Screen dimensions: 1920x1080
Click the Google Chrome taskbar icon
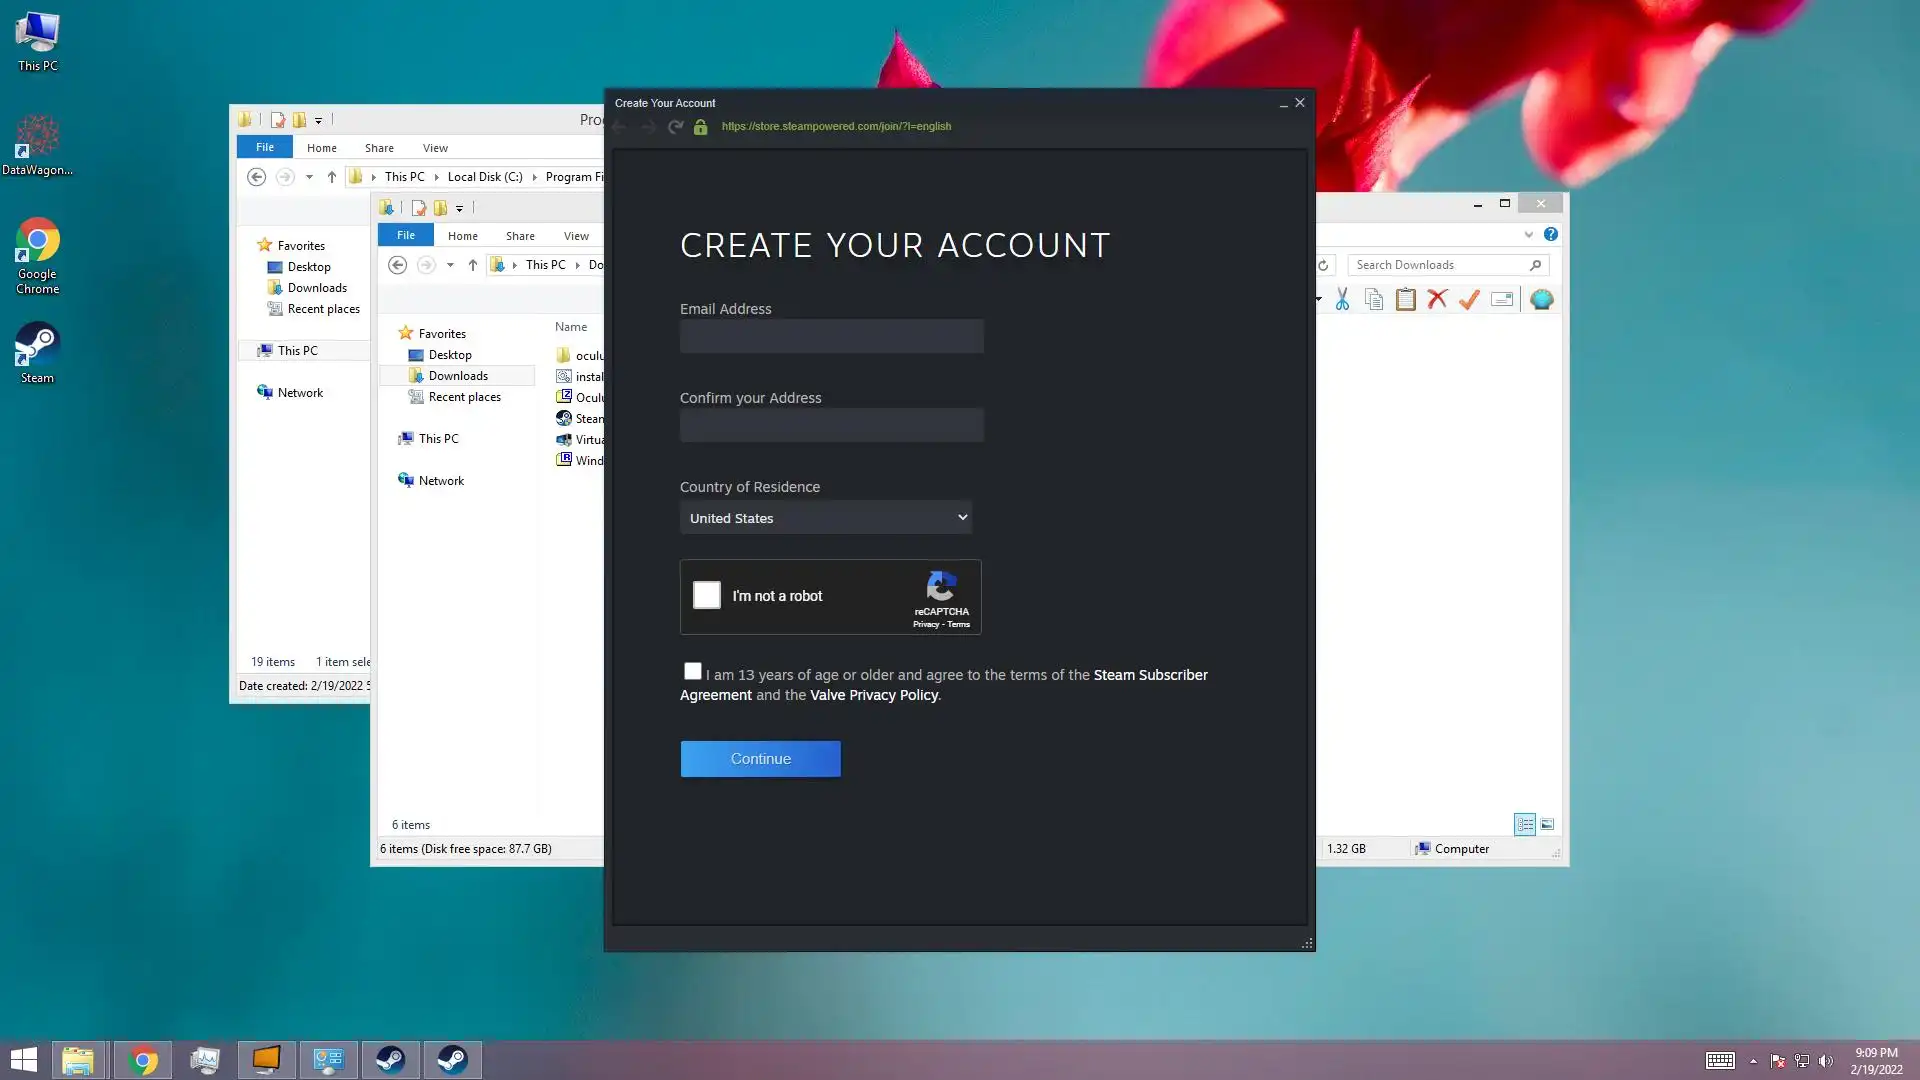[x=143, y=1060]
